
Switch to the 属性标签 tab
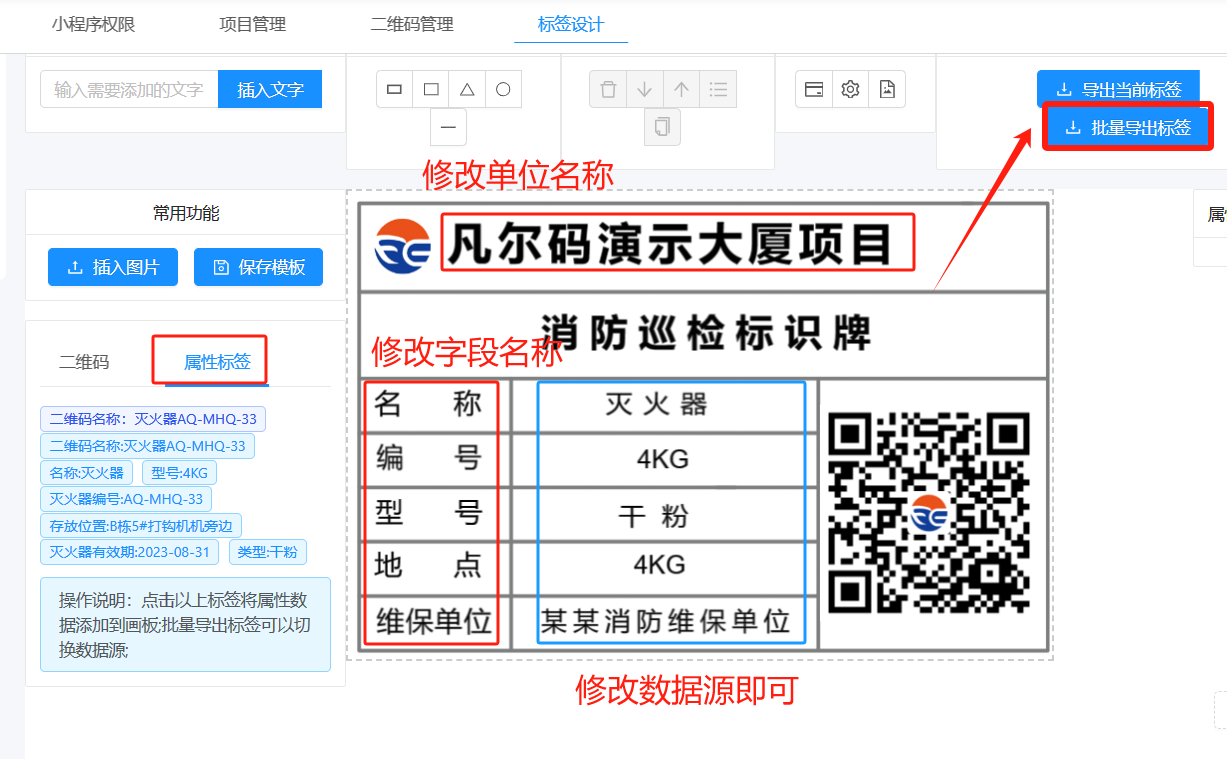click(209, 360)
